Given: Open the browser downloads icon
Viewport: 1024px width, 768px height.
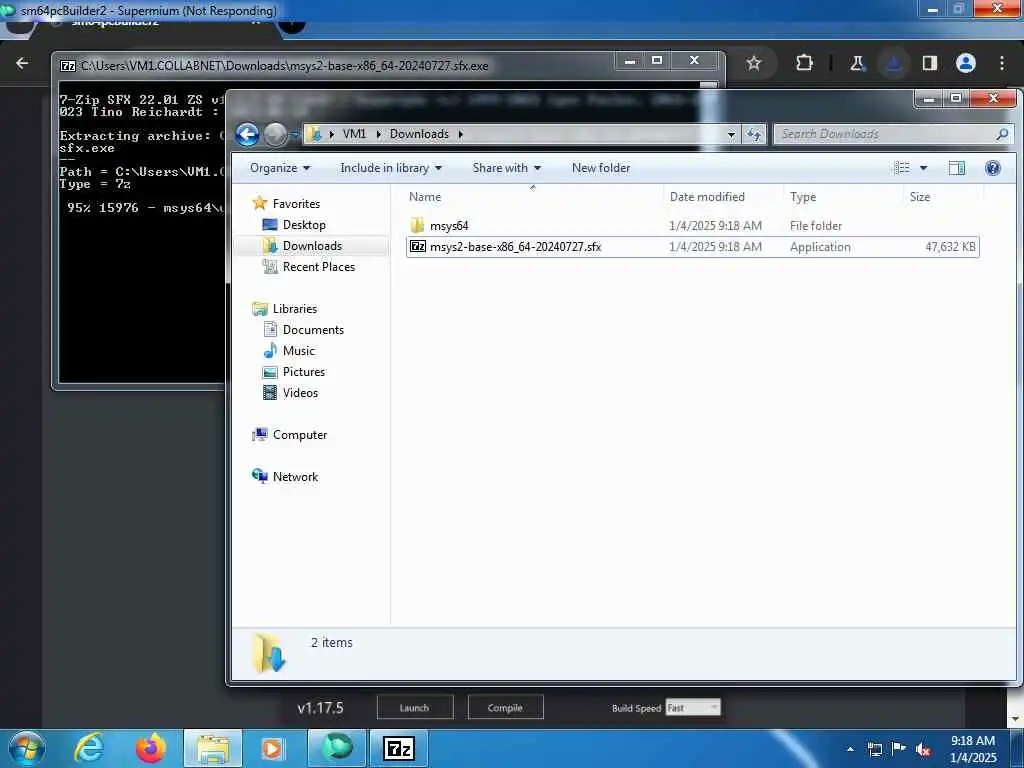Looking at the screenshot, I should [x=893, y=63].
